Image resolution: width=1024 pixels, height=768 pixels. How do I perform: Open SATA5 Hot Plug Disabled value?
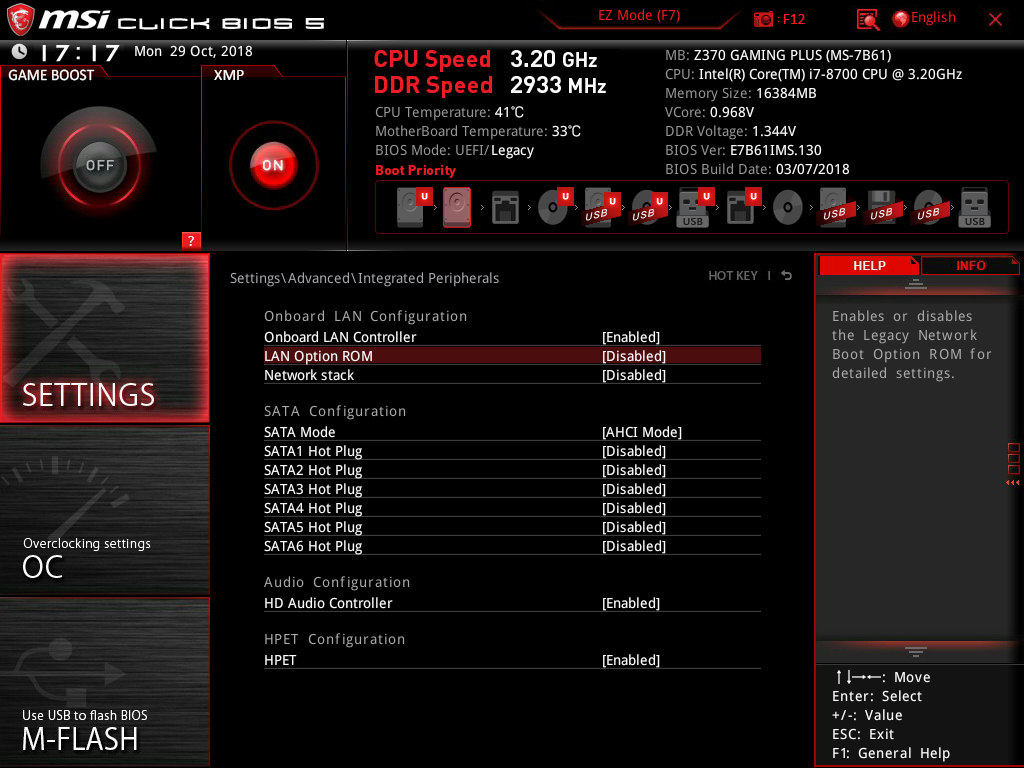click(633, 526)
